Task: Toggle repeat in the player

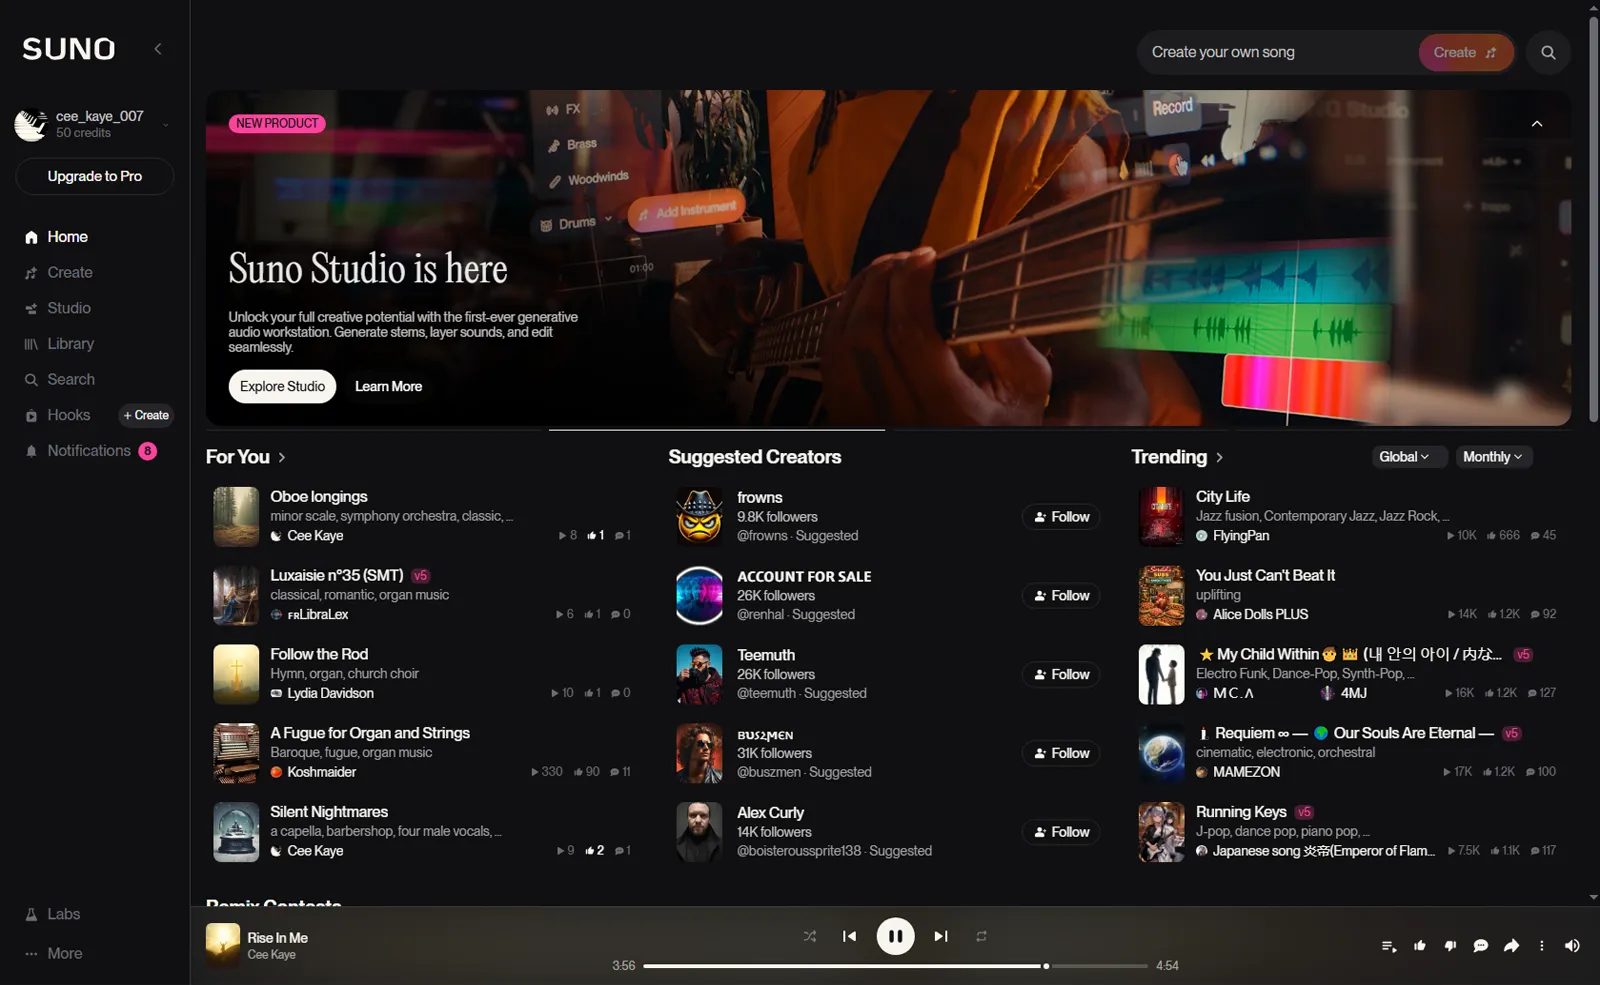Action: 981,937
